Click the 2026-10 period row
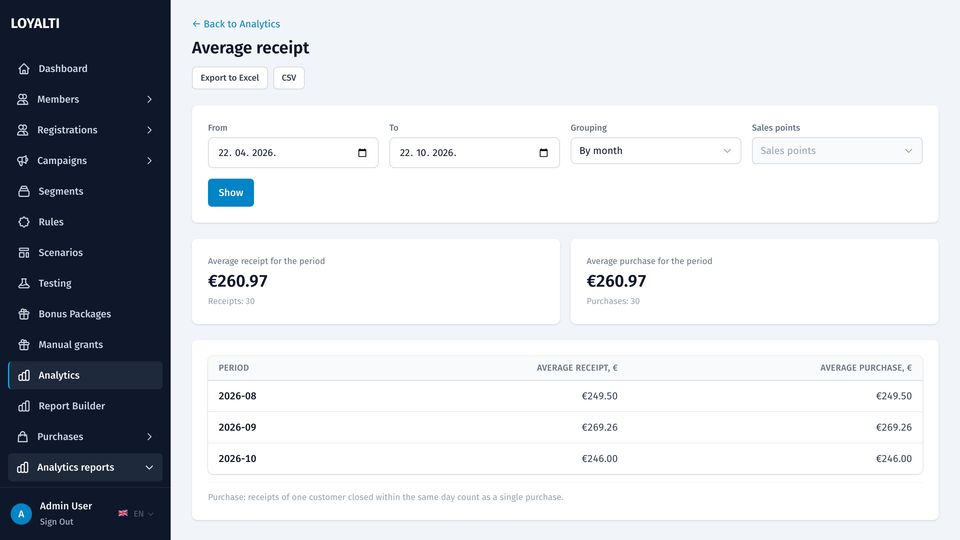 (564, 459)
